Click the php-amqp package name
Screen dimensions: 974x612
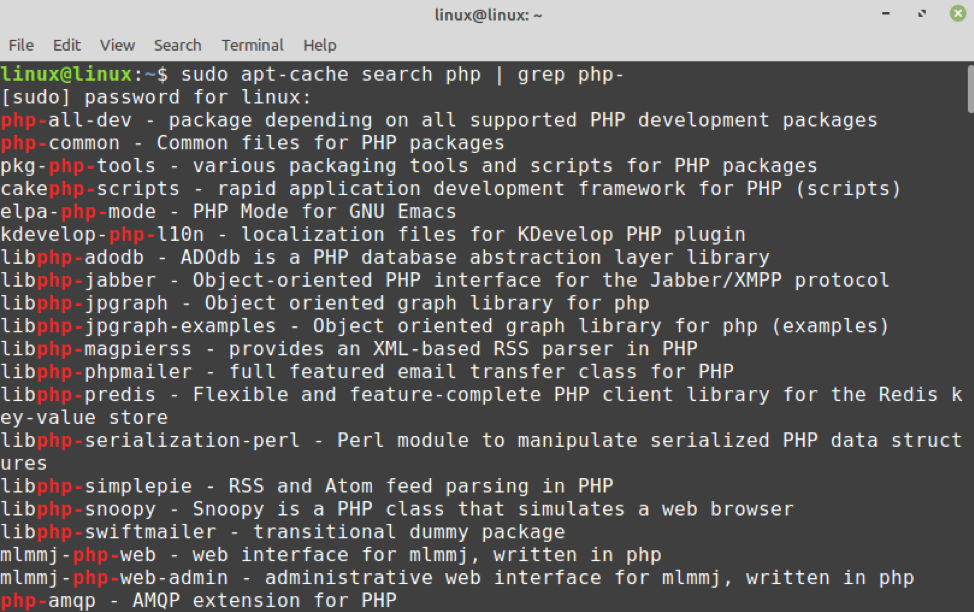pyautogui.click(x=48, y=600)
